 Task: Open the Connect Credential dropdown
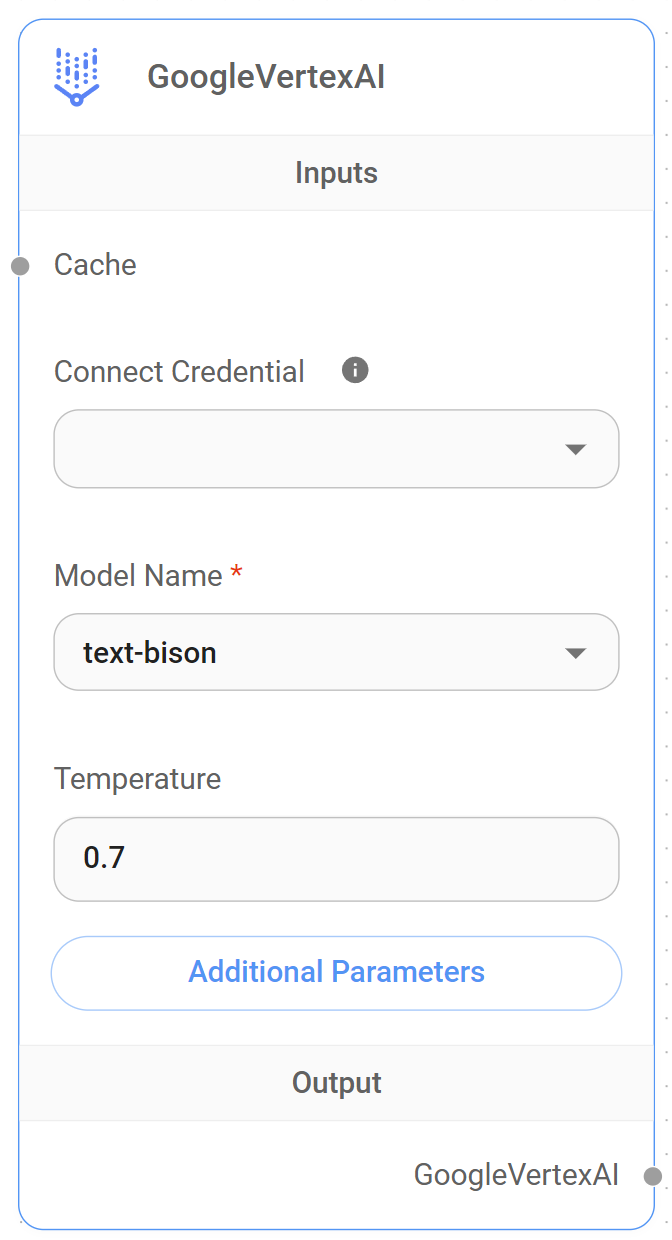(336, 449)
